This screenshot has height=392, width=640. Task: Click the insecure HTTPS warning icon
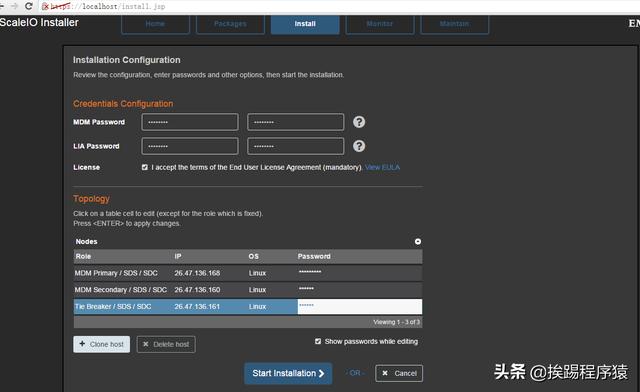click(x=45, y=6)
